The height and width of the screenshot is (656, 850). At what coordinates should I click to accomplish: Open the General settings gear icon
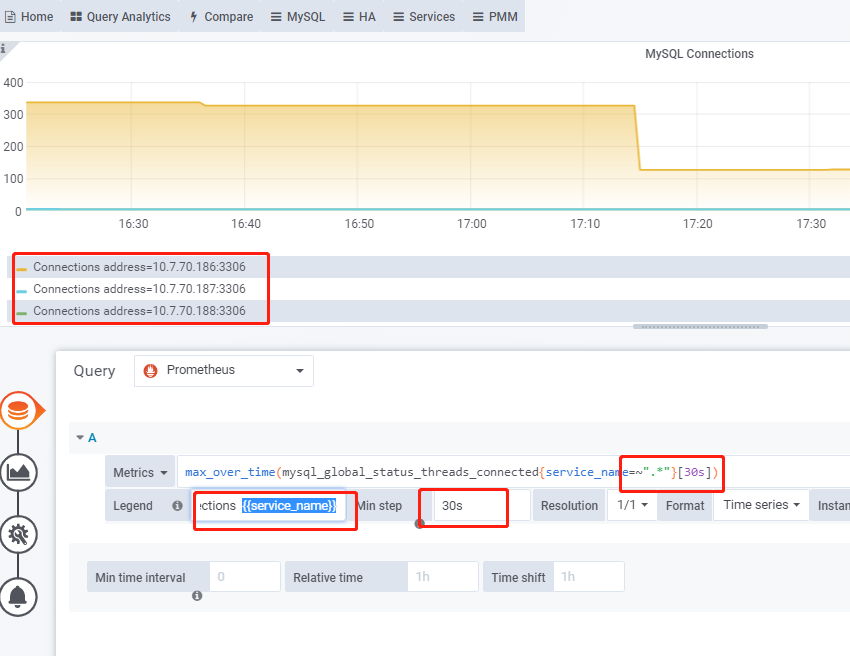(18, 535)
